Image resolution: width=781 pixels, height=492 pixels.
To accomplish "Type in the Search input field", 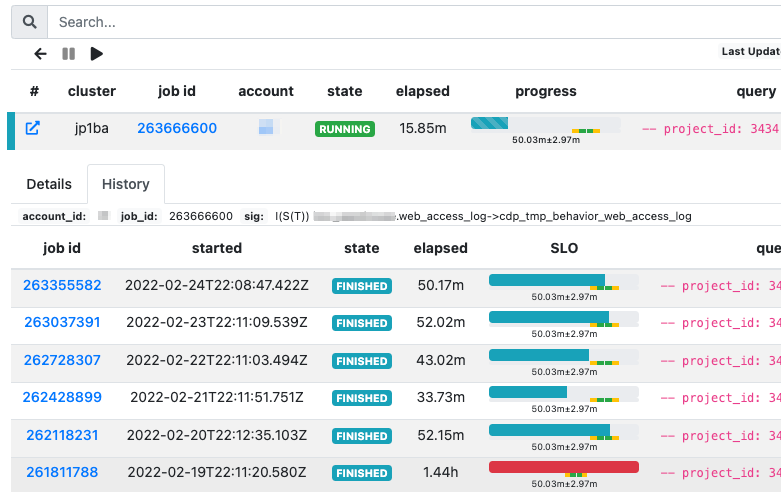I will [x=400, y=21].
